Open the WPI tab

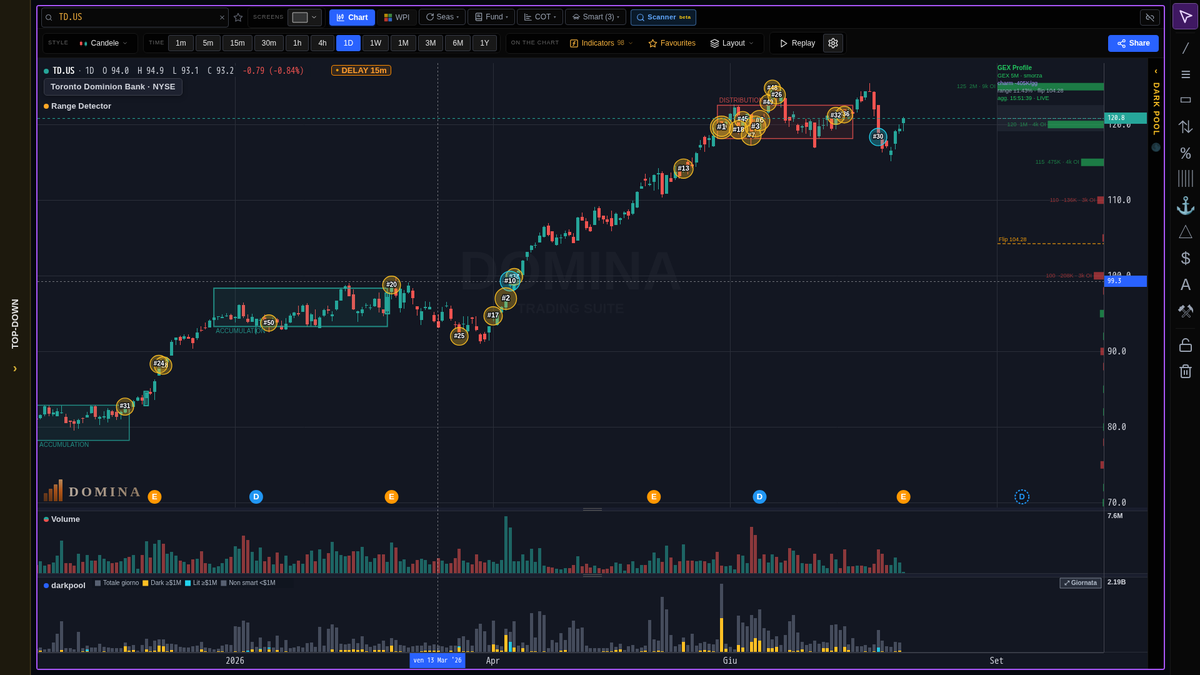click(x=396, y=17)
